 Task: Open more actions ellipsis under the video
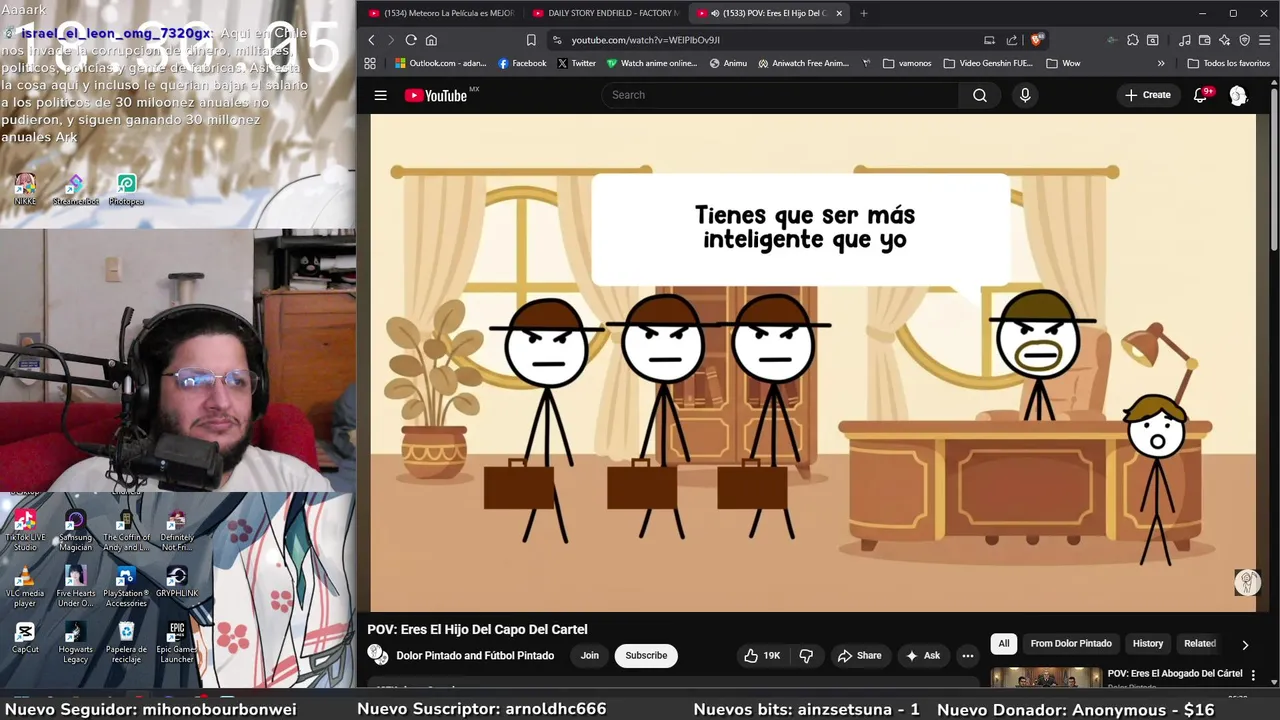967,655
